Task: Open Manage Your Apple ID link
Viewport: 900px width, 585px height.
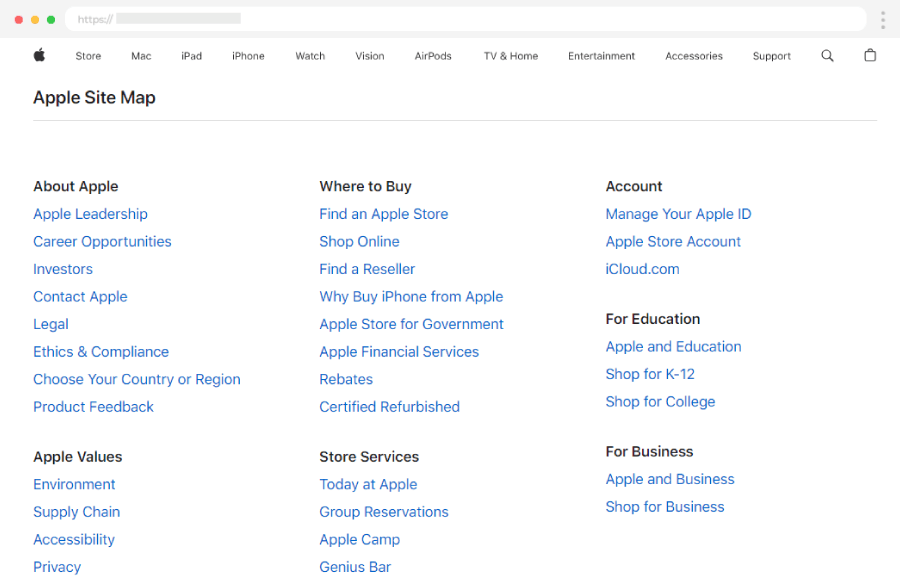Action: (x=678, y=214)
